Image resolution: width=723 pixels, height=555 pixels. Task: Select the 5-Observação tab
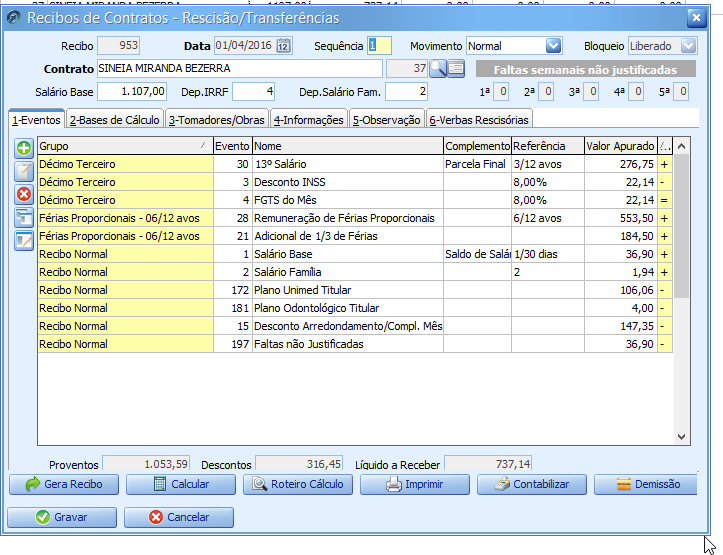point(387,120)
